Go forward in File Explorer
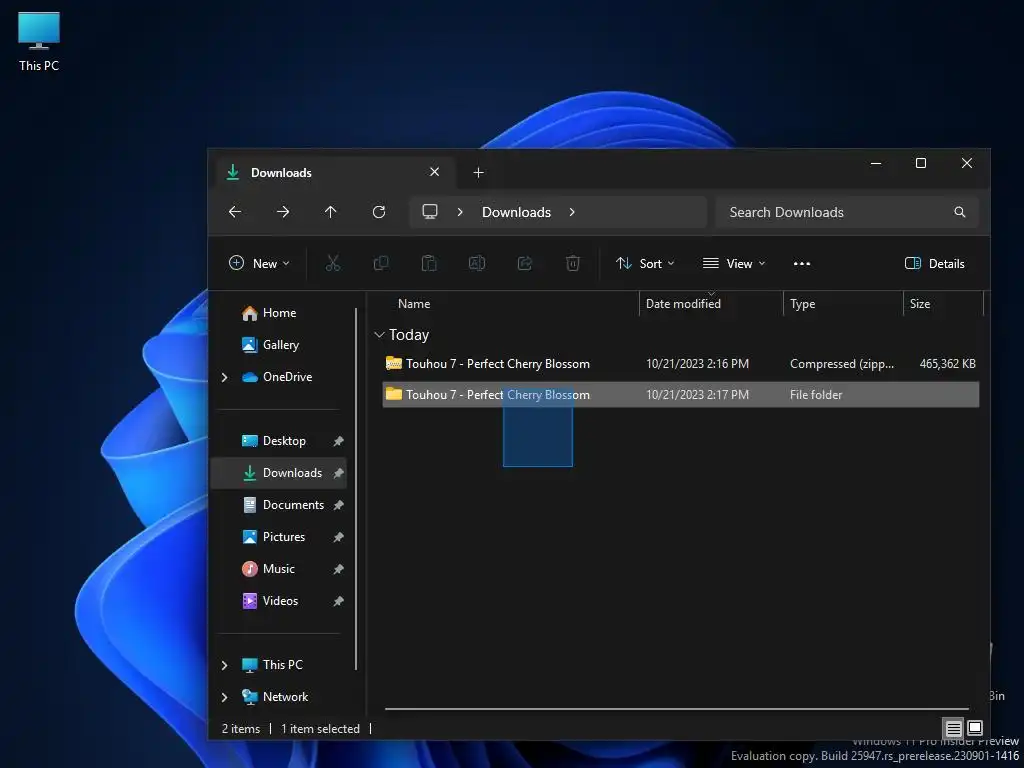The width and height of the screenshot is (1024, 768). tap(283, 212)
